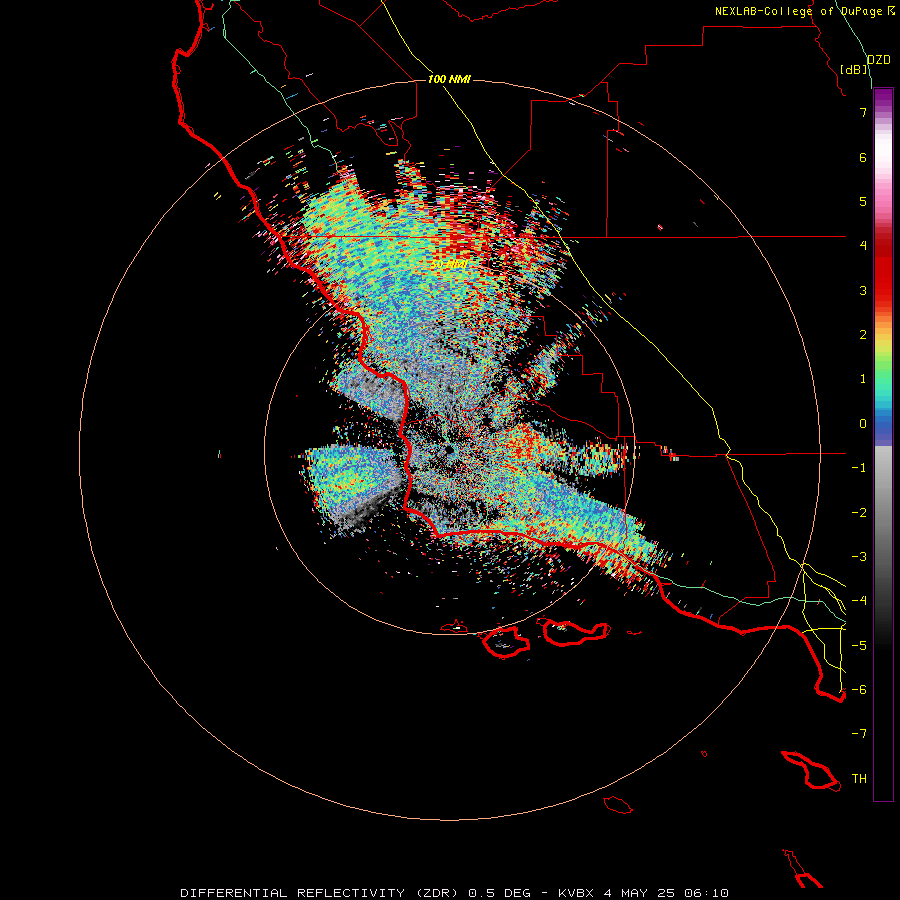Click the differential reflectivity caption at bottom
The image size is (900, 900).
[x=455, y=893]
